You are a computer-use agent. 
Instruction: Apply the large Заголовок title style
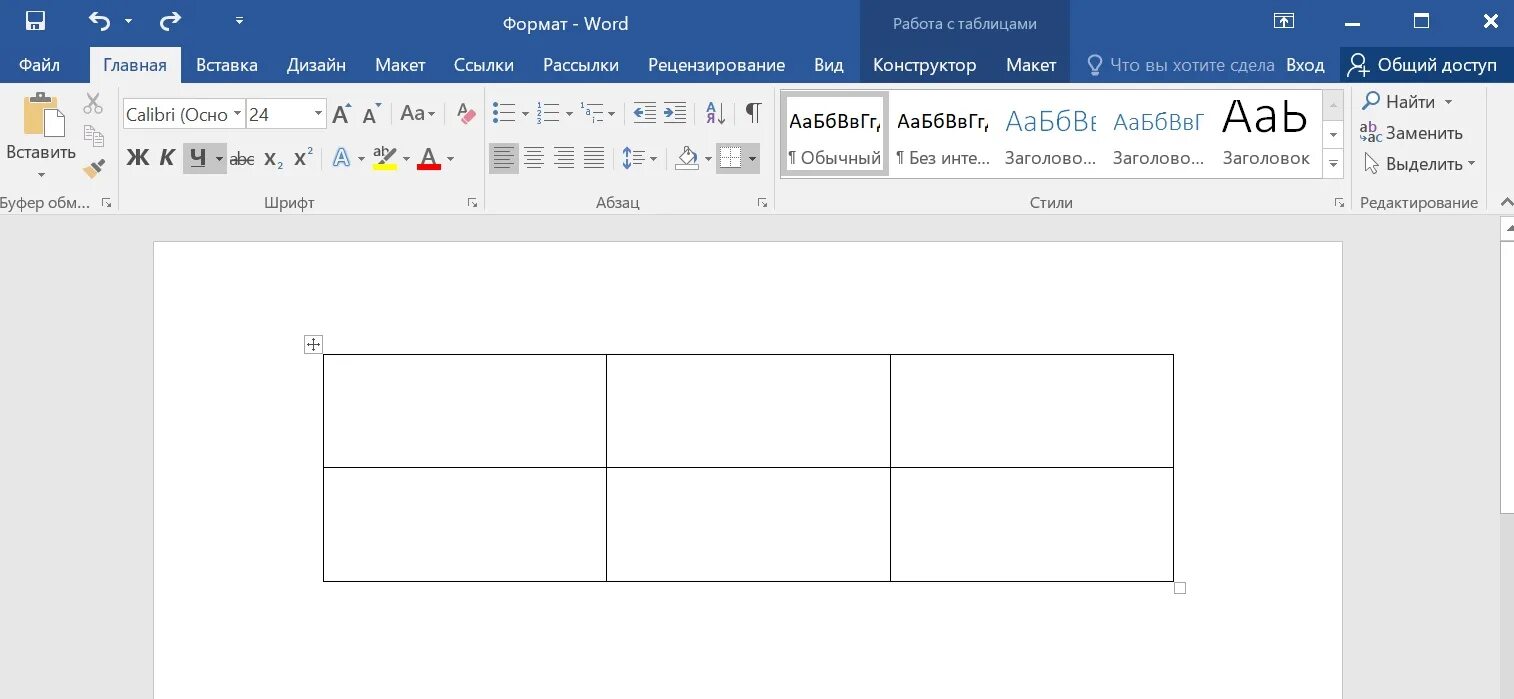tap(1266, 135)
